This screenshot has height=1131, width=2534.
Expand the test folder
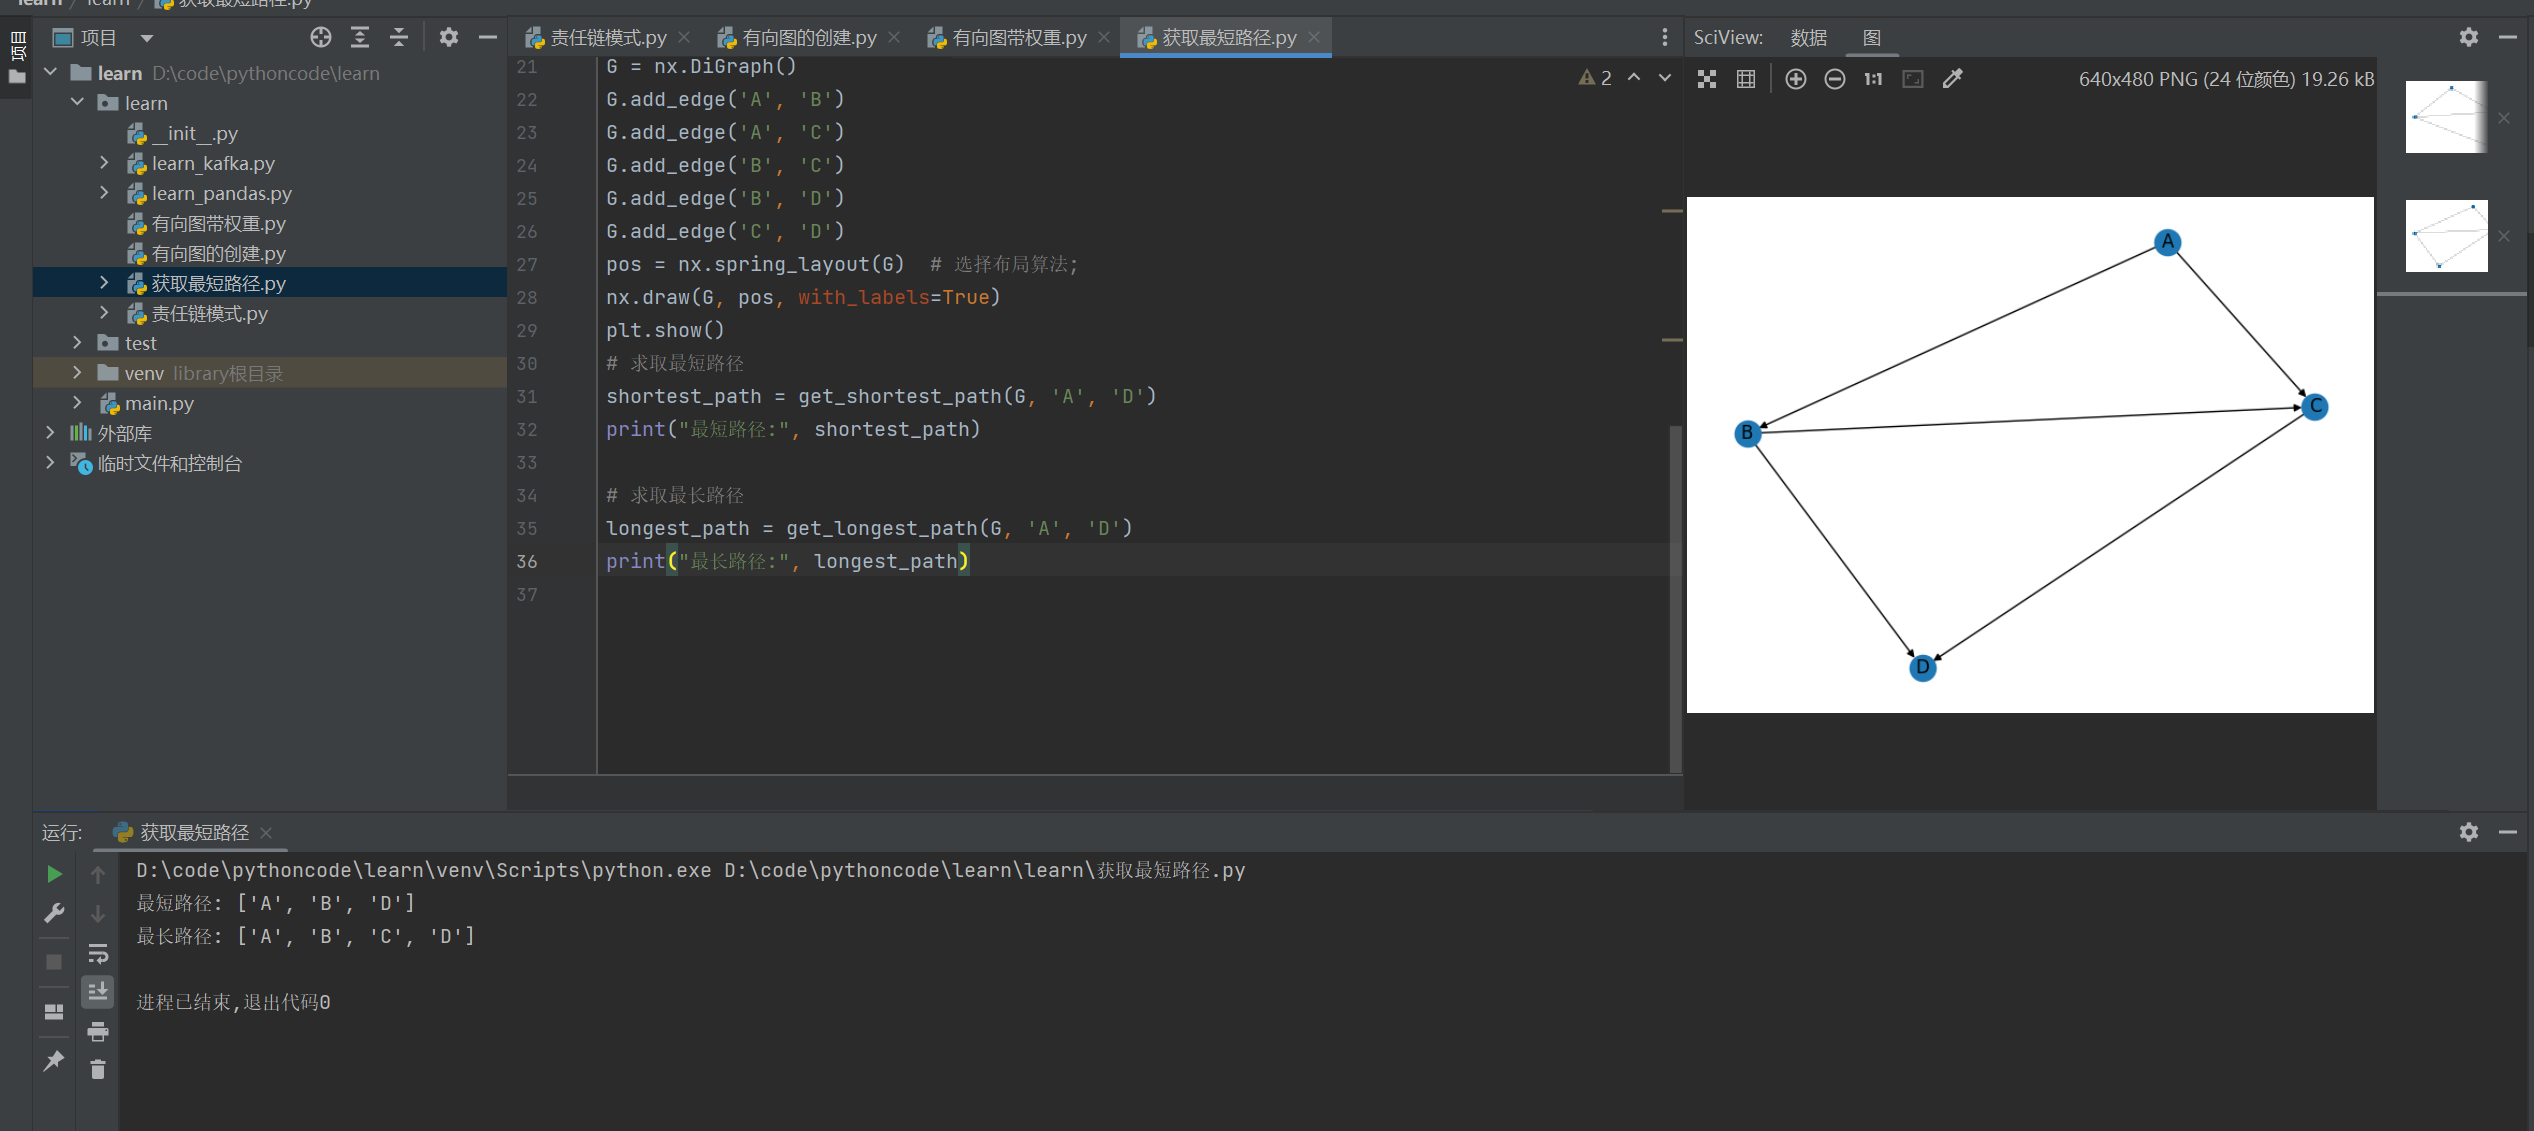tap(77, 343)
